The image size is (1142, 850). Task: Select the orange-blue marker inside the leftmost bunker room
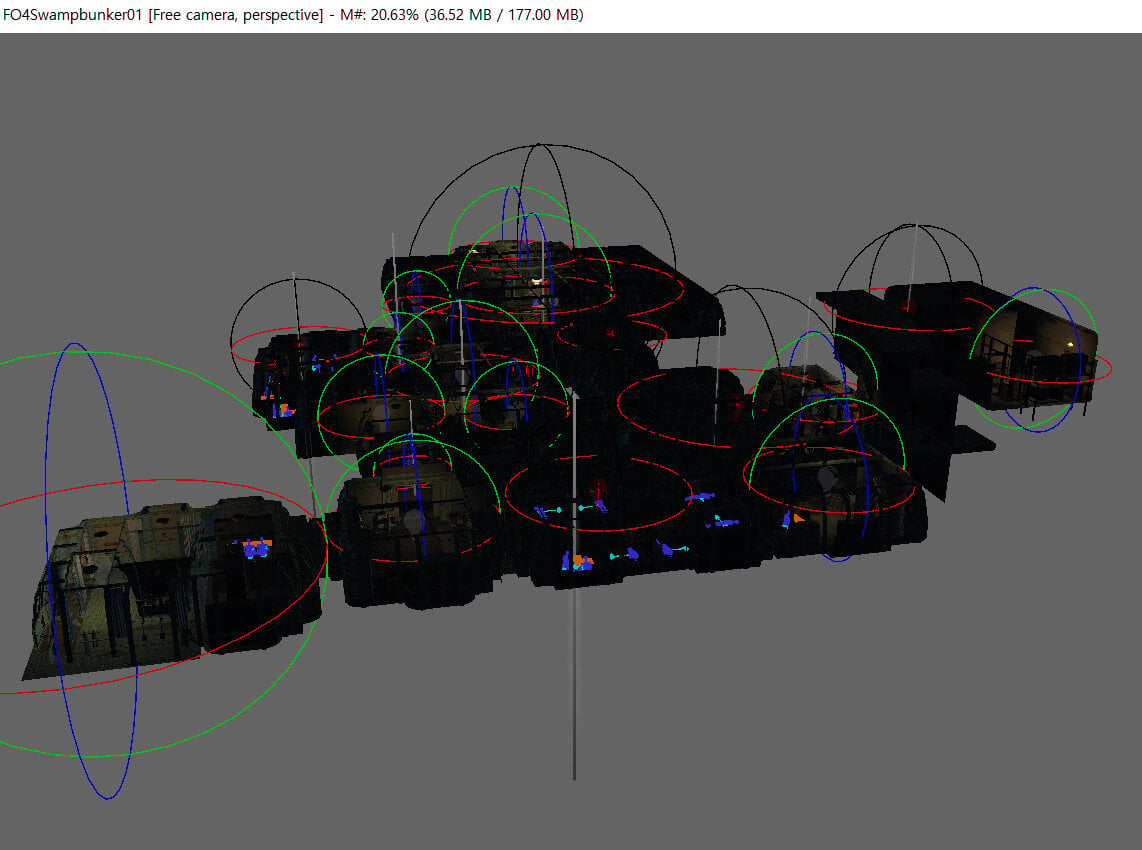(x=255, y=548)
